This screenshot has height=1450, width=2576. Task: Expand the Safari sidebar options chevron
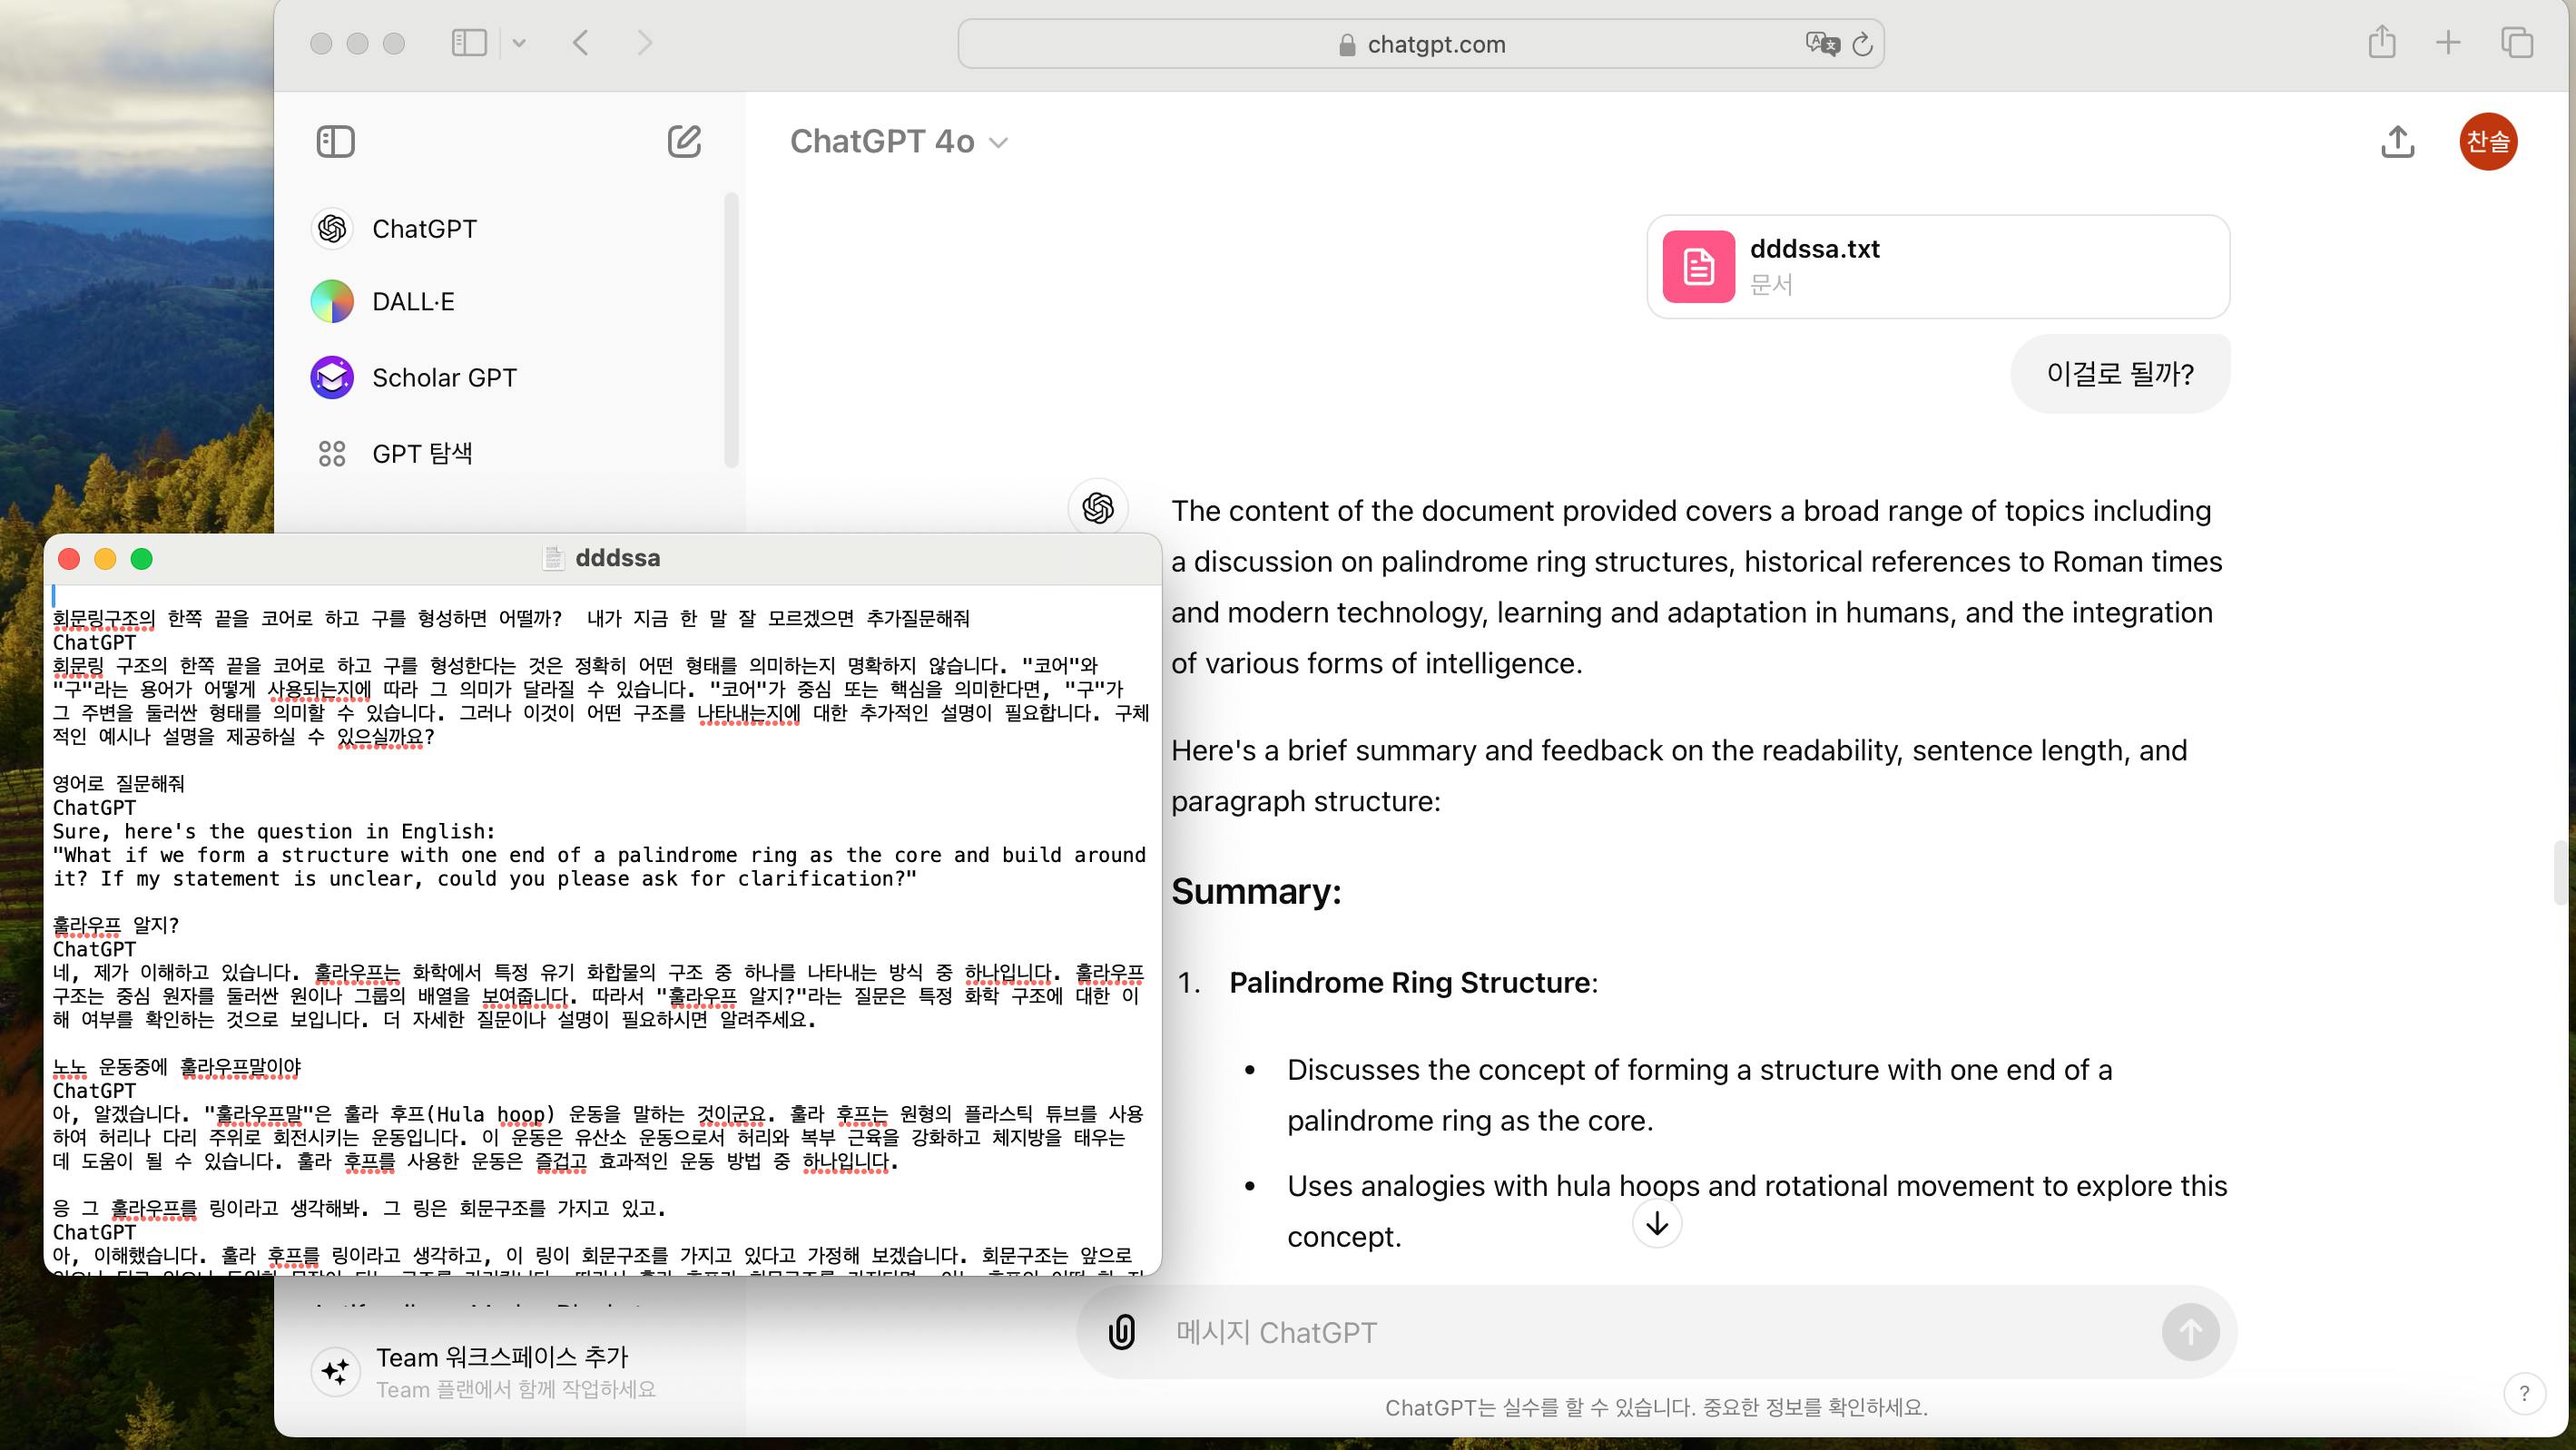tap(519, 43)
